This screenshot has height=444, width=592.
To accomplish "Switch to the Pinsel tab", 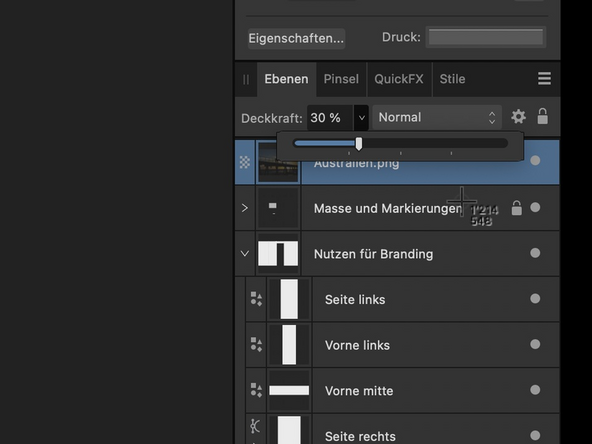I will (341, 79).
